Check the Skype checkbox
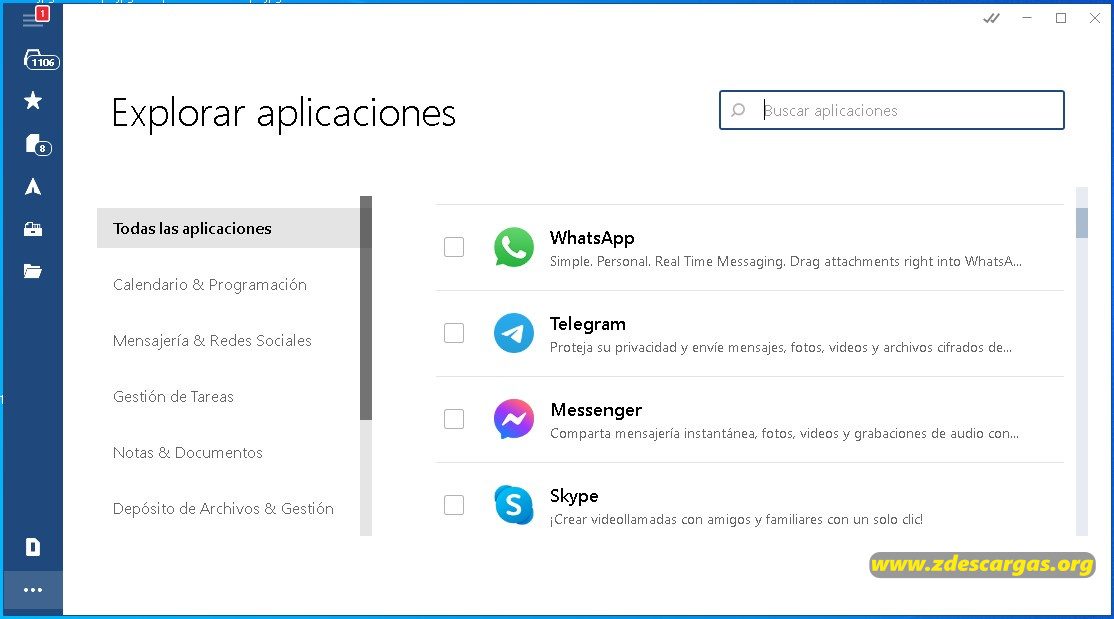The image size is (1114, 619). point(454,505)
